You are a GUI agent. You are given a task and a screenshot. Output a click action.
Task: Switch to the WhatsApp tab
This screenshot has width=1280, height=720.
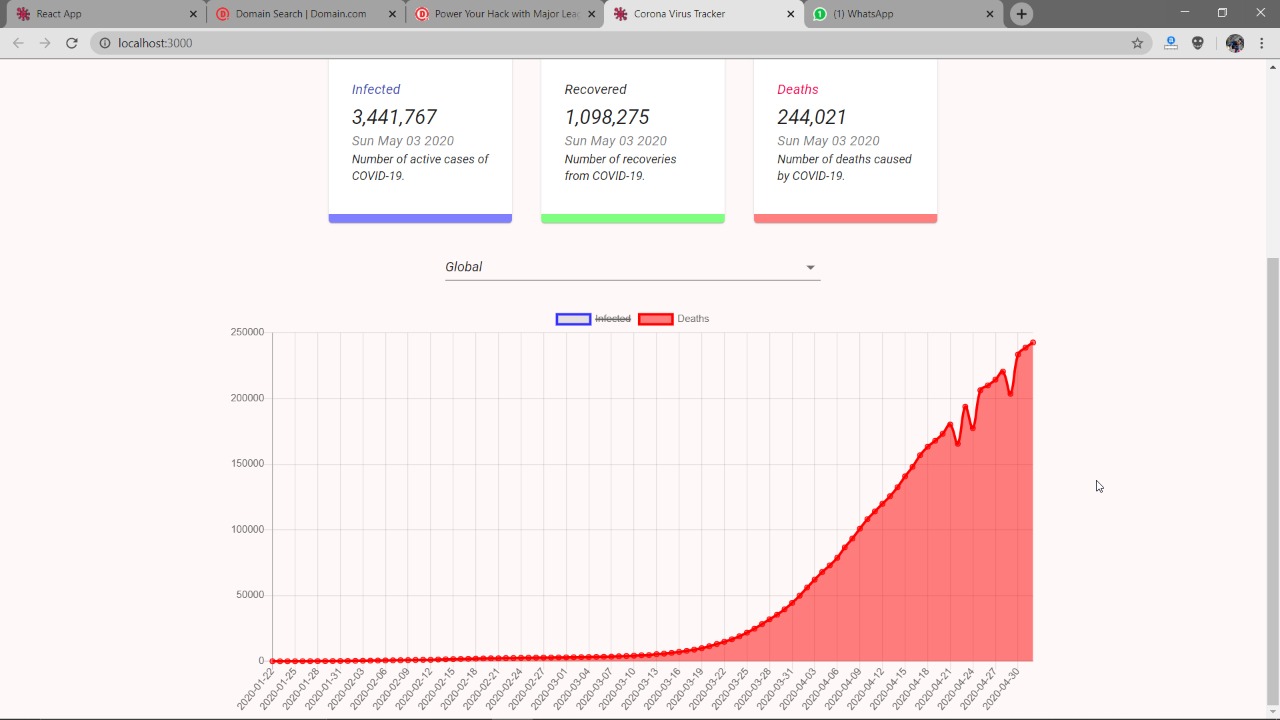pyautogui.click(x=905, y=14)
